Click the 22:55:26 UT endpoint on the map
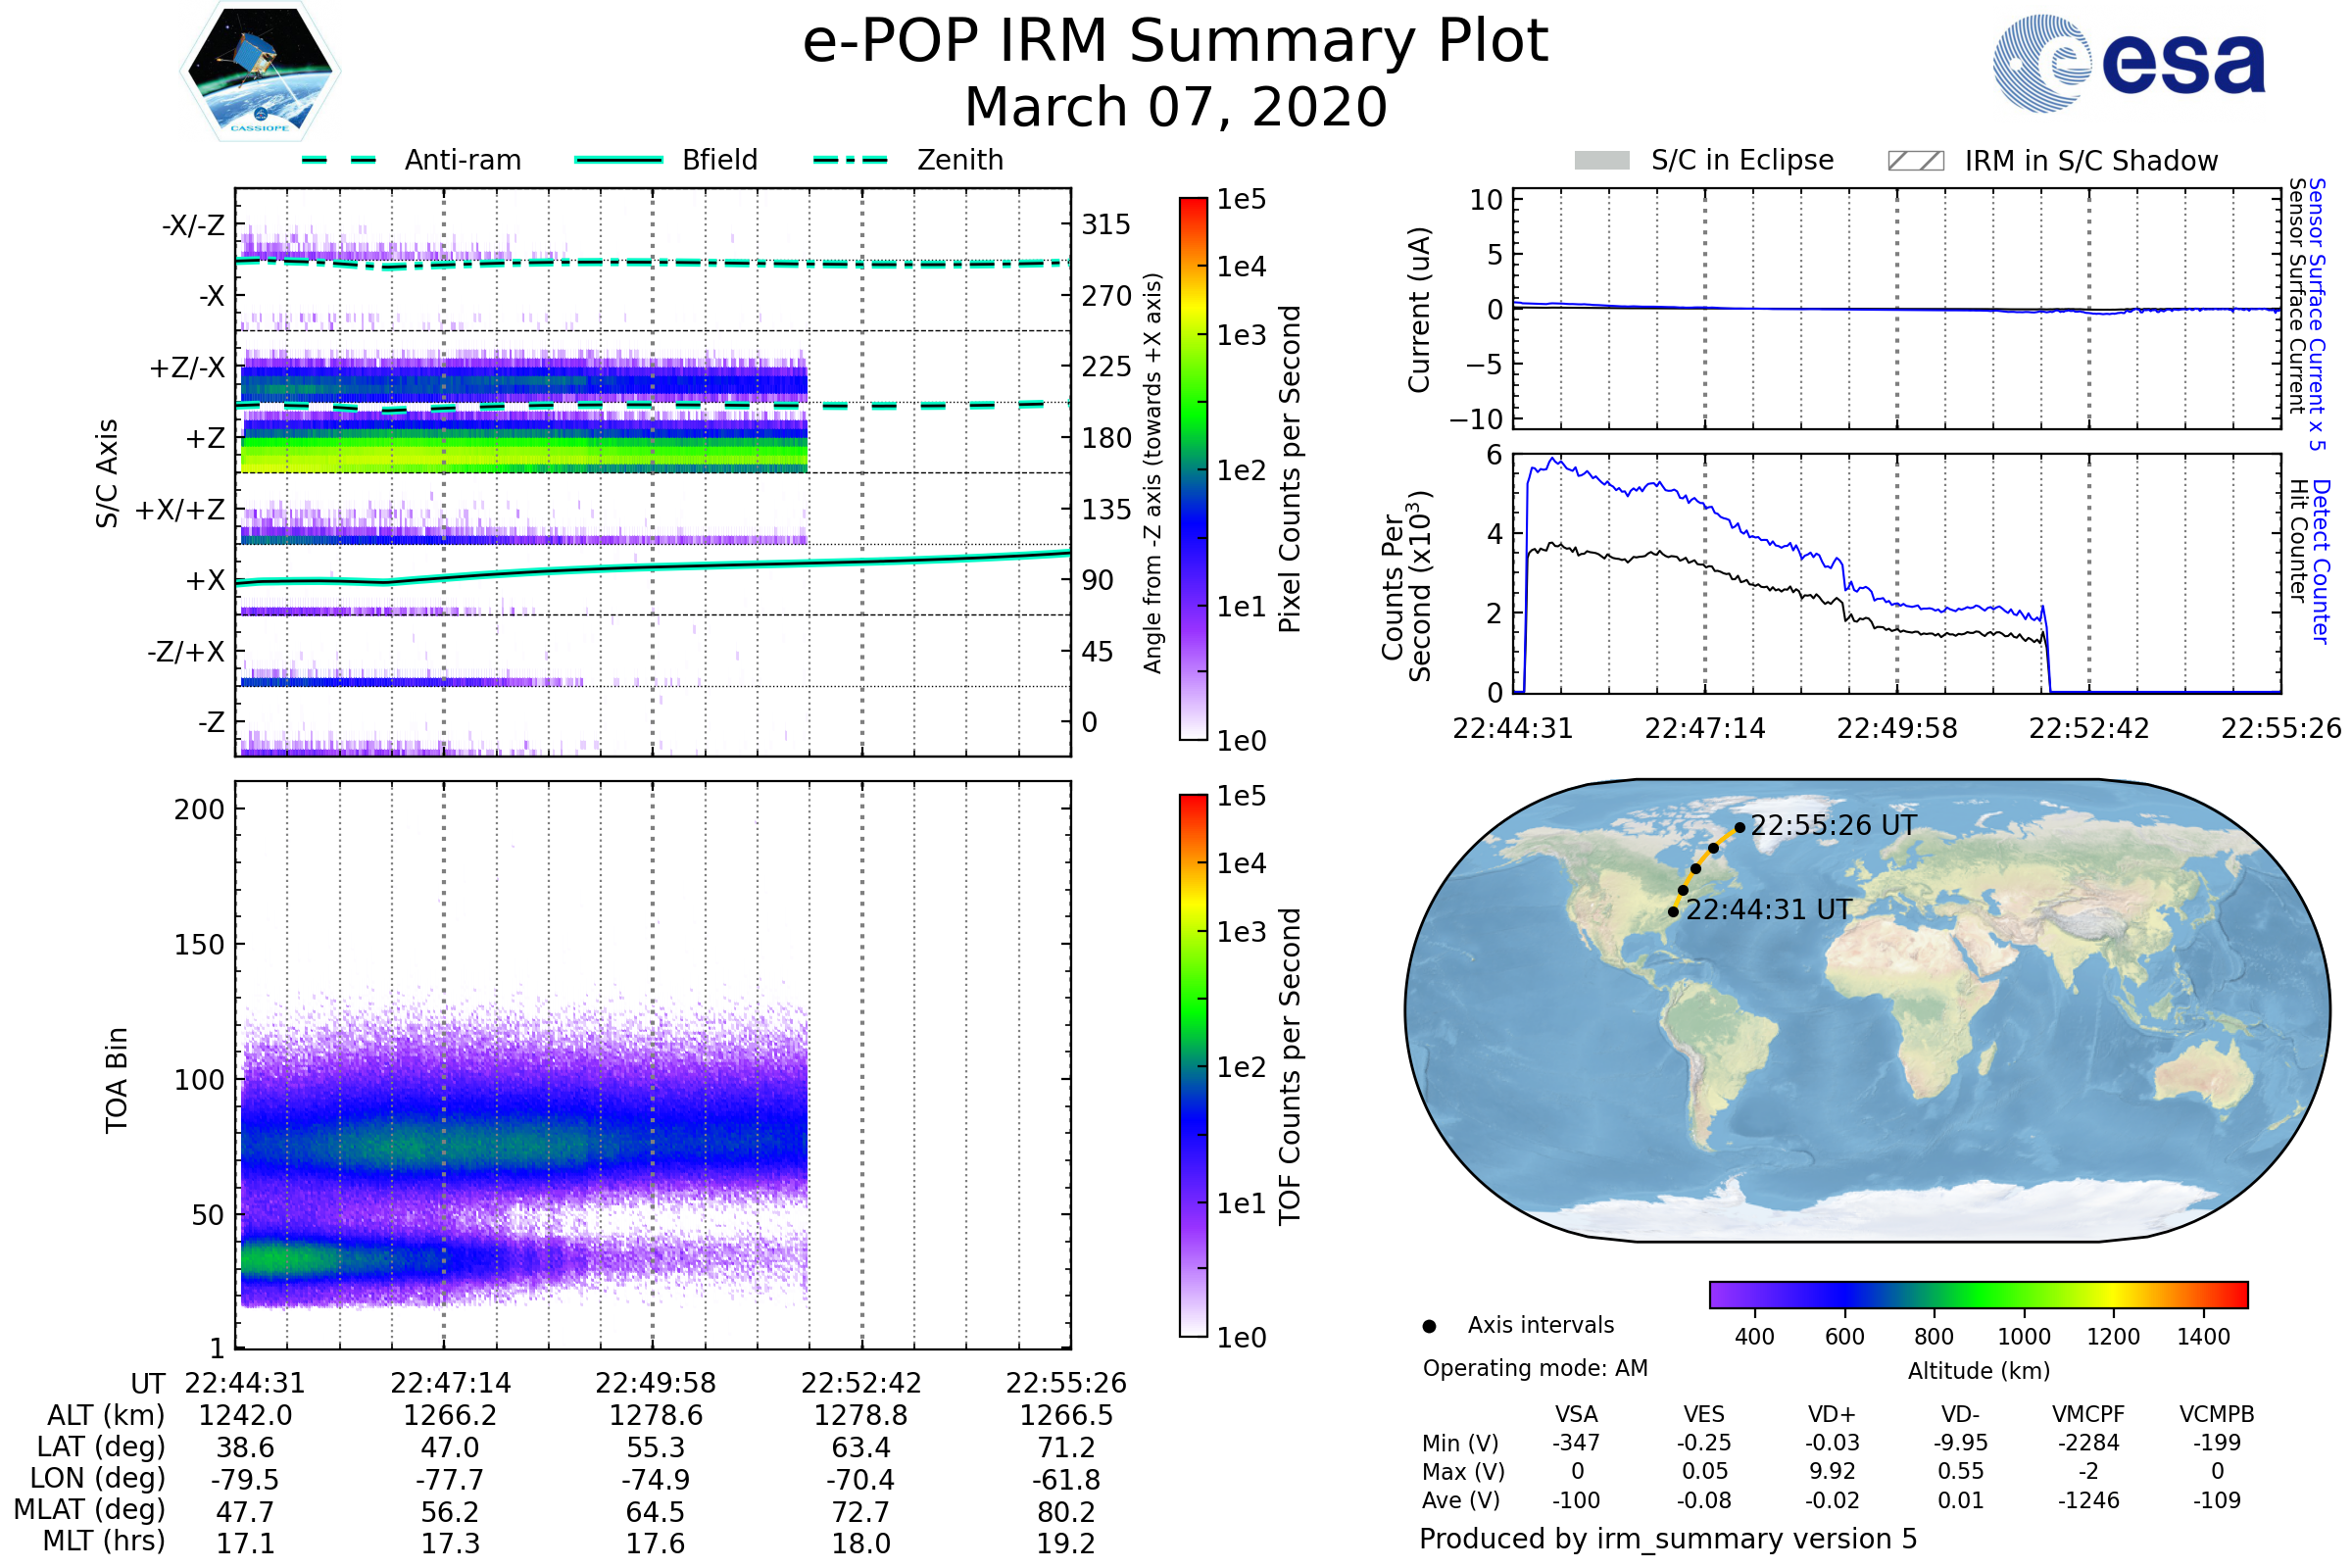The height and width of the screenshot is (1568, 2352). click(x=1740, y=827)
